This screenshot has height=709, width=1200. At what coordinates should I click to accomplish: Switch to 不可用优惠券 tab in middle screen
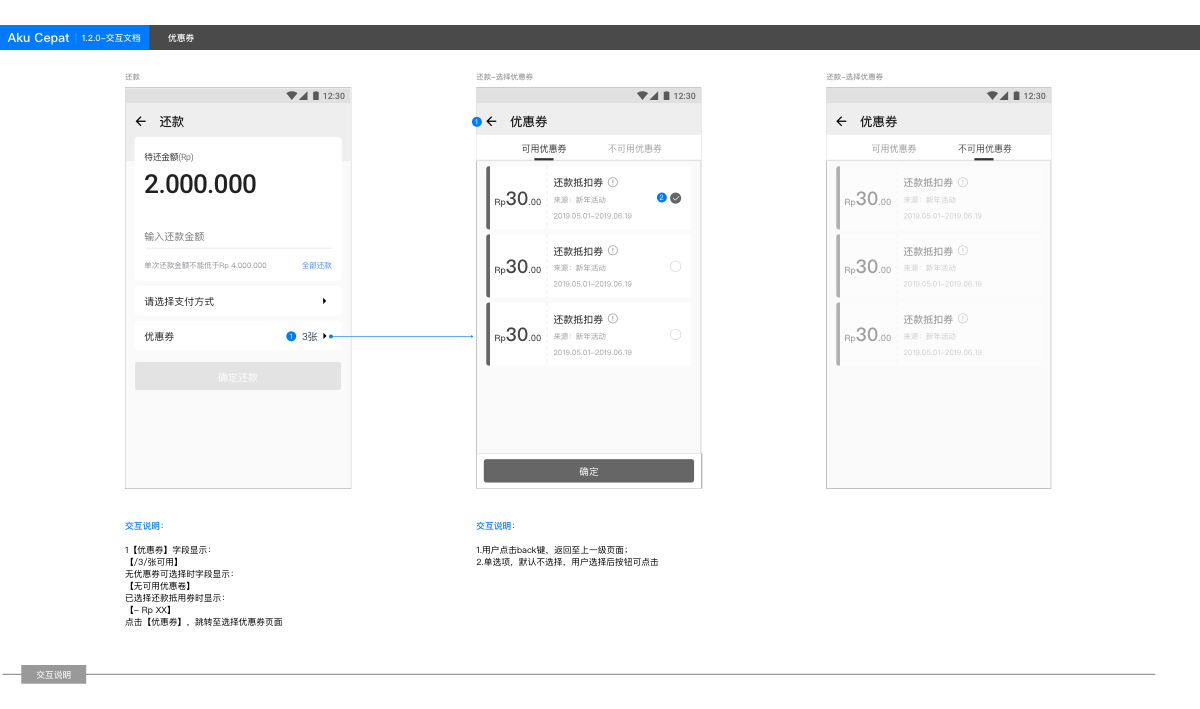click(x=635, y=148)
